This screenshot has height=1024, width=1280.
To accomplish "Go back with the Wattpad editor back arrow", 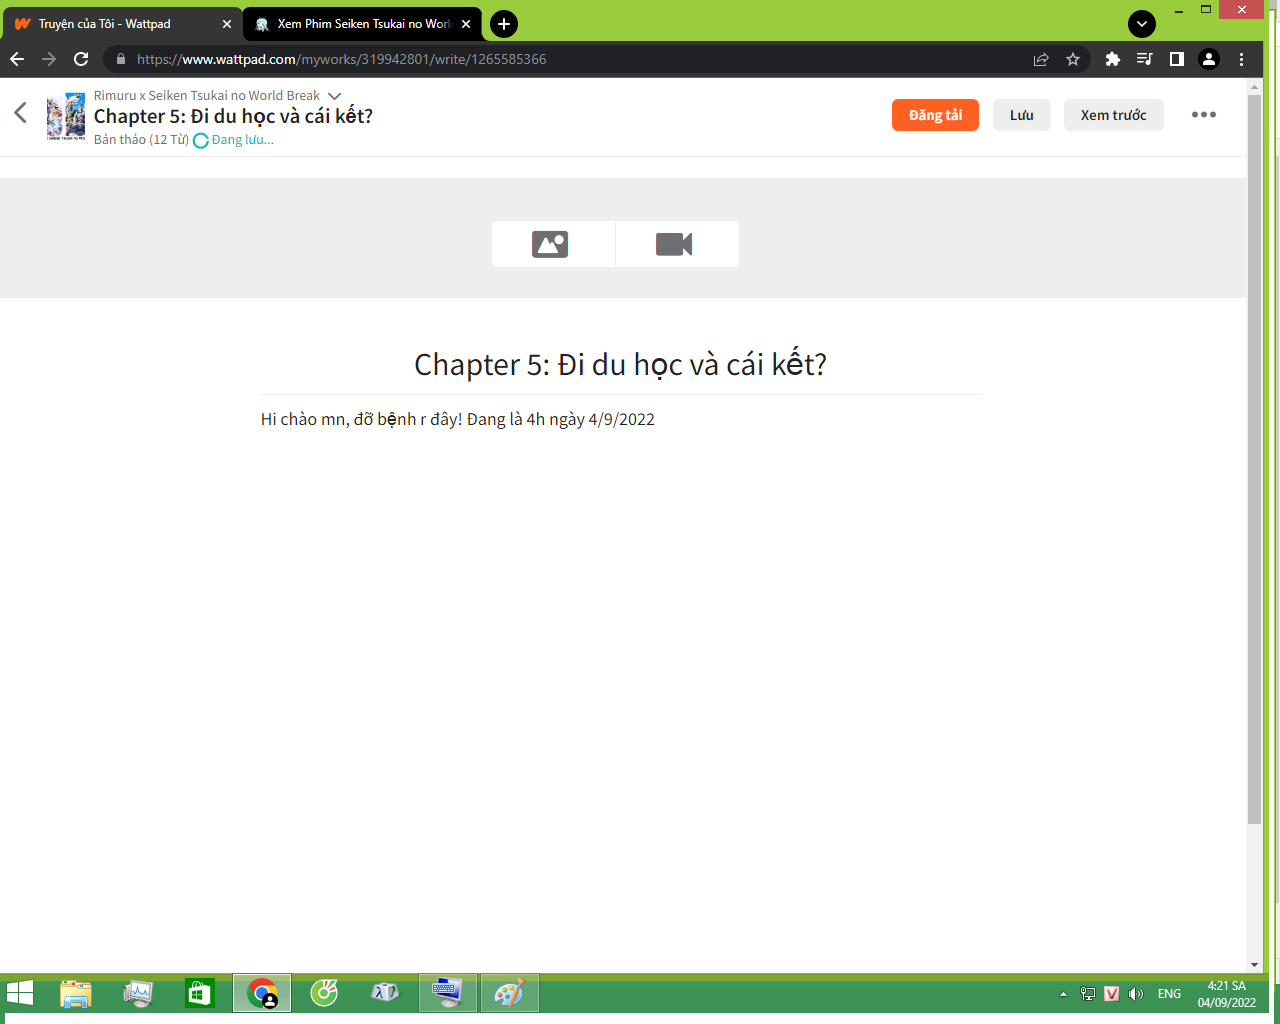I will [20, 113].
